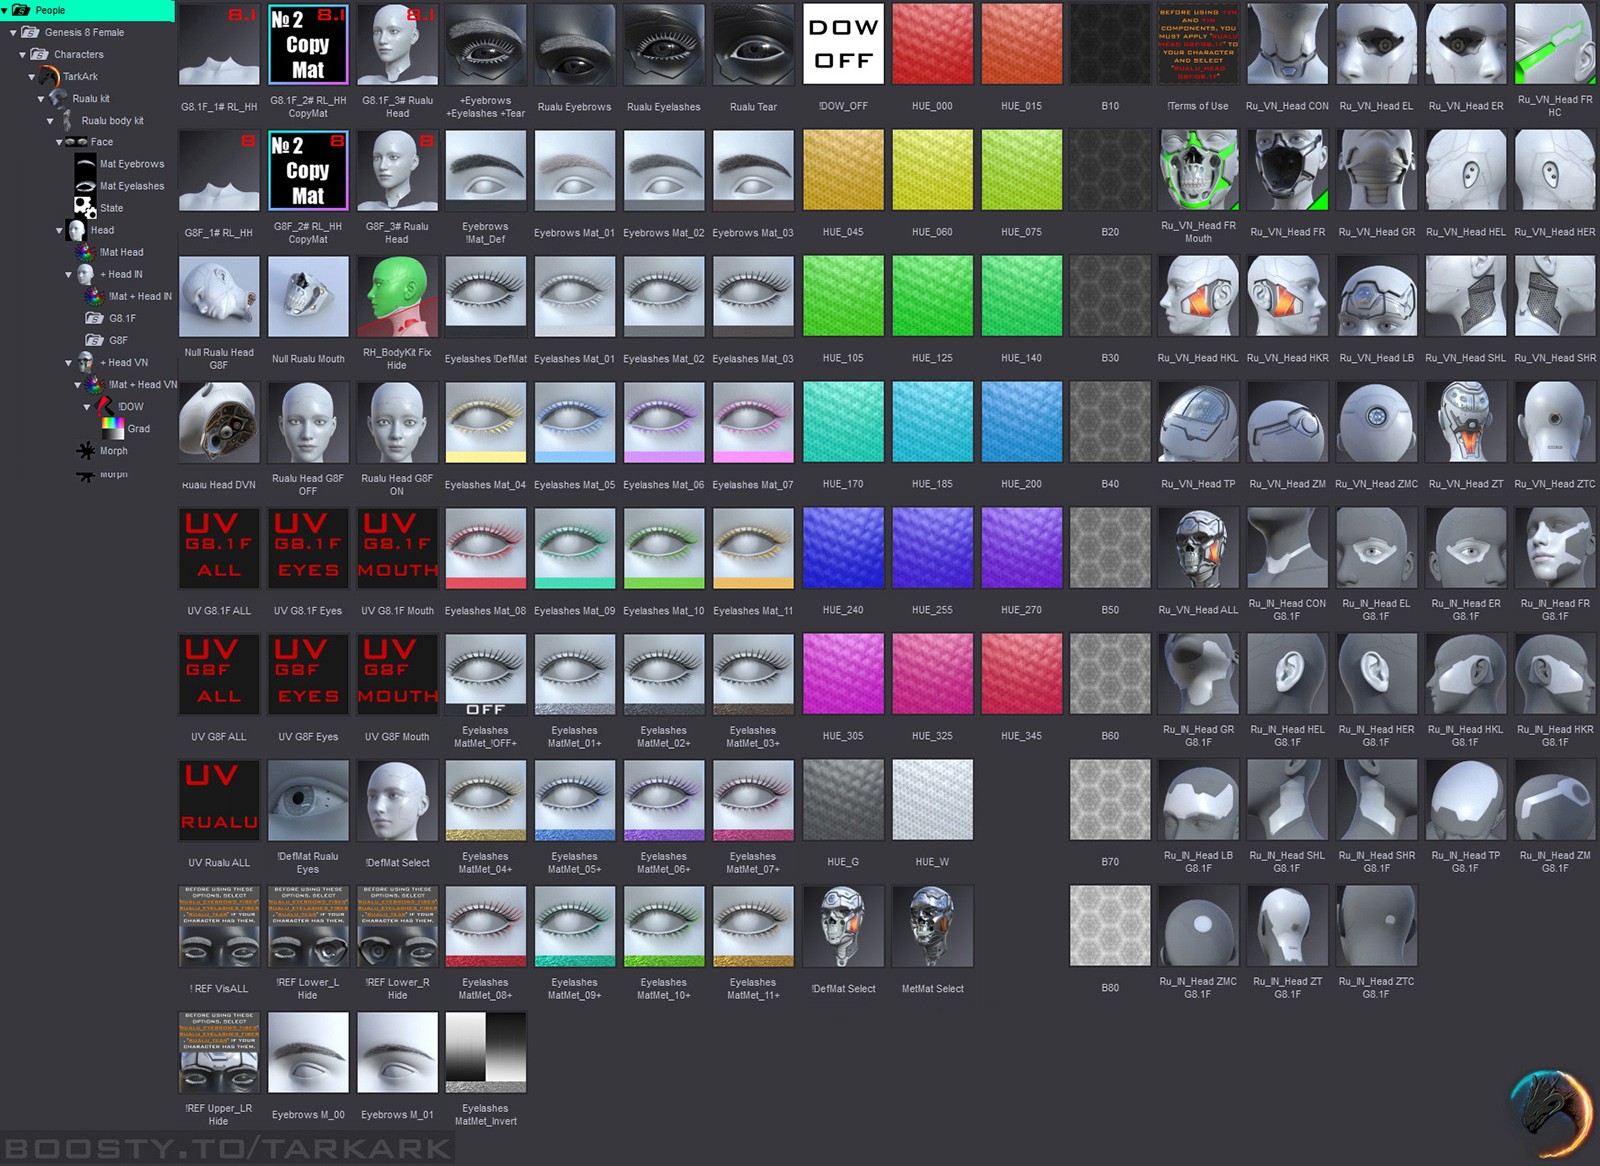The image size is (1600, 1166).
Task: Toggle !REF Lower_R Hide preset
Action: [x=397, y=926]
